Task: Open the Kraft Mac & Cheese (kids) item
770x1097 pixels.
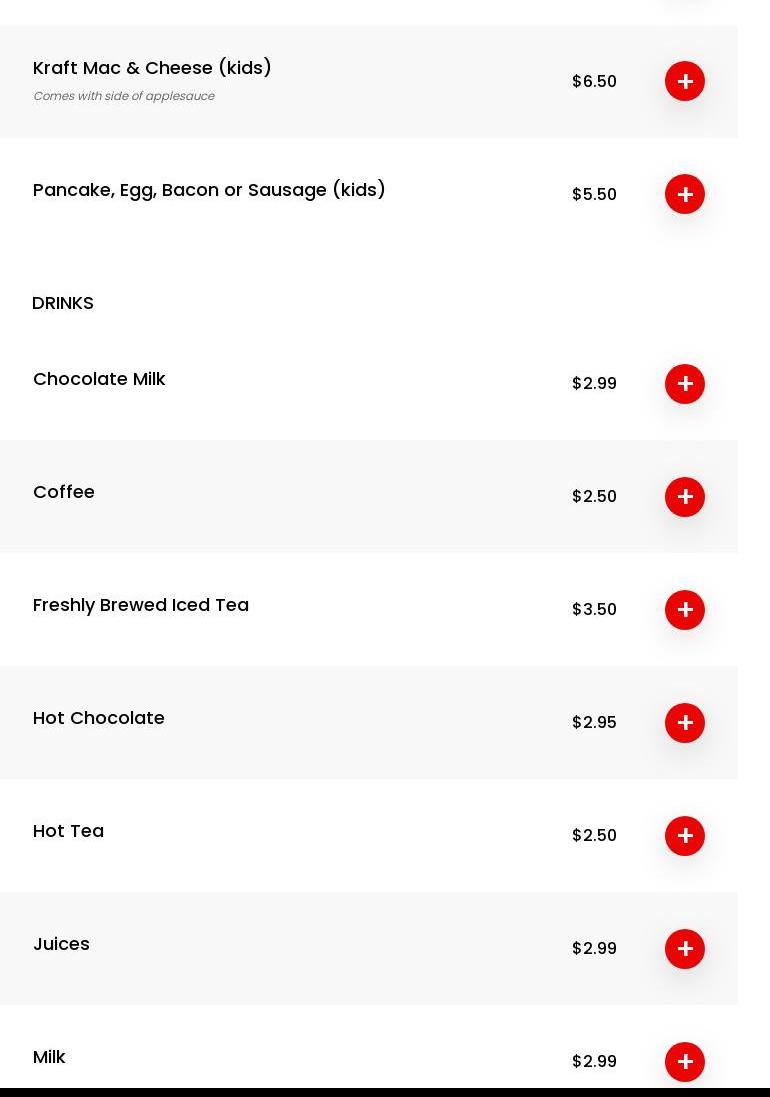Action: [x=152, y=68]
